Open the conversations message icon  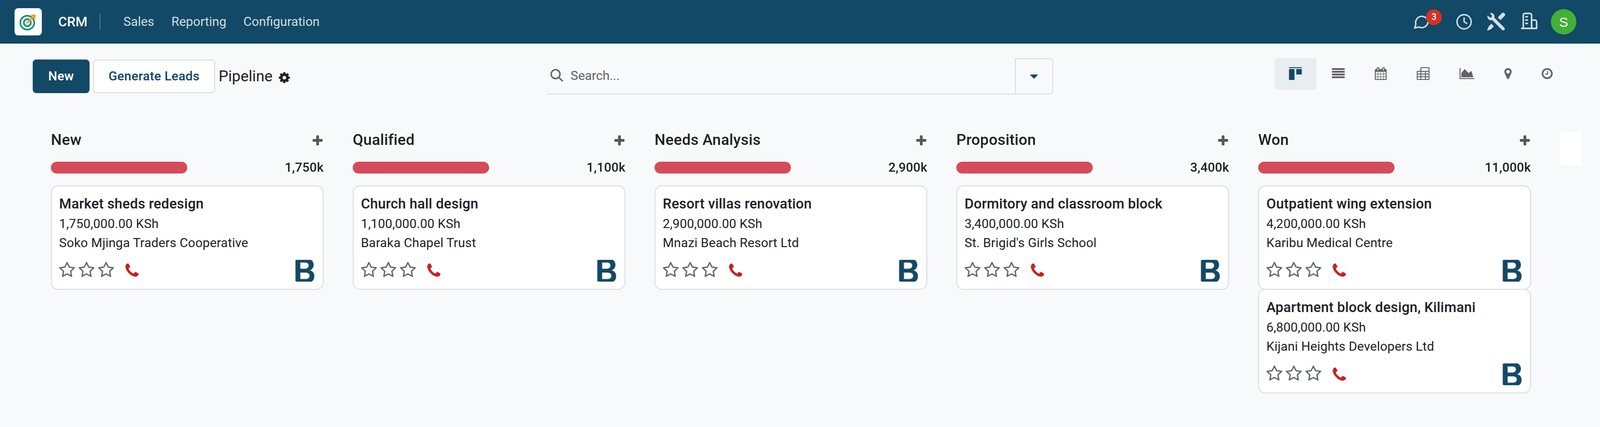(x=1421, y=22)
